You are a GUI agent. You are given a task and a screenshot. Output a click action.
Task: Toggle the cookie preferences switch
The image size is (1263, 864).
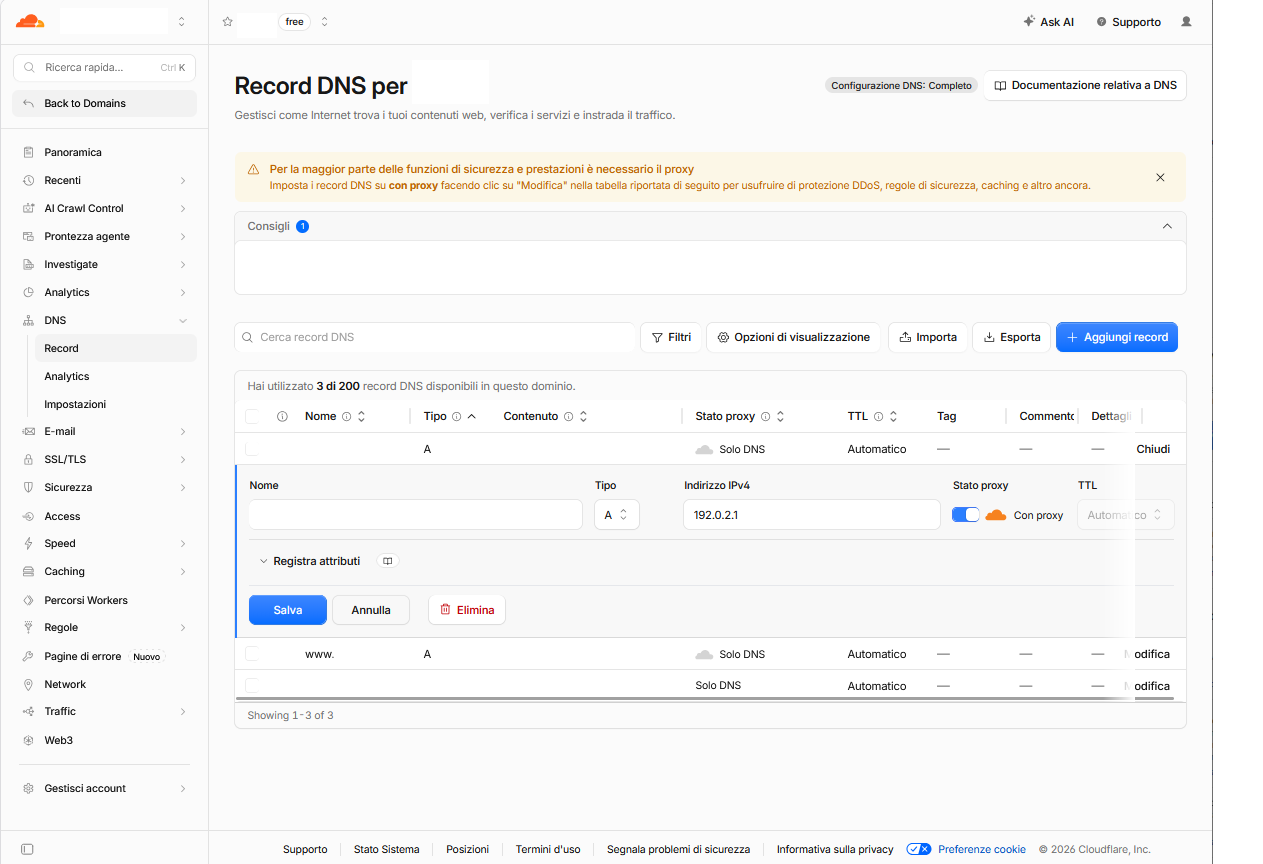click(x=919, y=849)
